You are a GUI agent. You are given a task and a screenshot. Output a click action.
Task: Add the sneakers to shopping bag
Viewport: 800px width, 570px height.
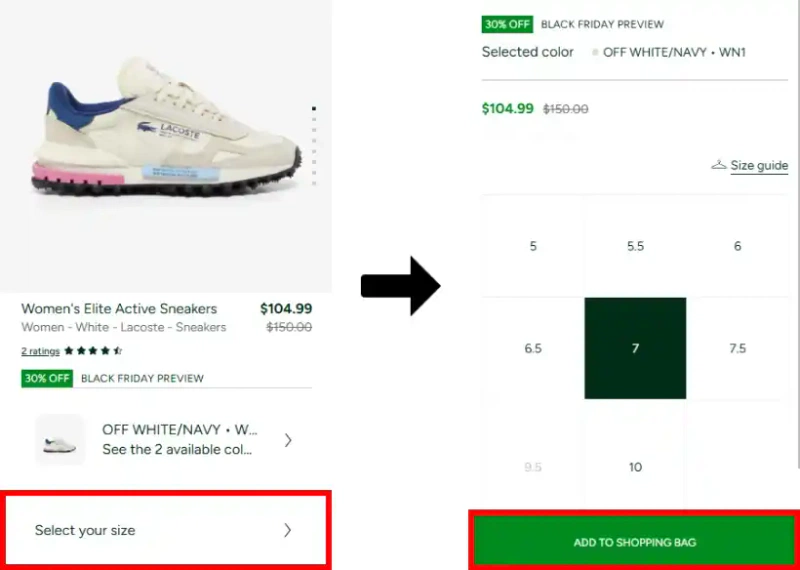pos(635,542)
